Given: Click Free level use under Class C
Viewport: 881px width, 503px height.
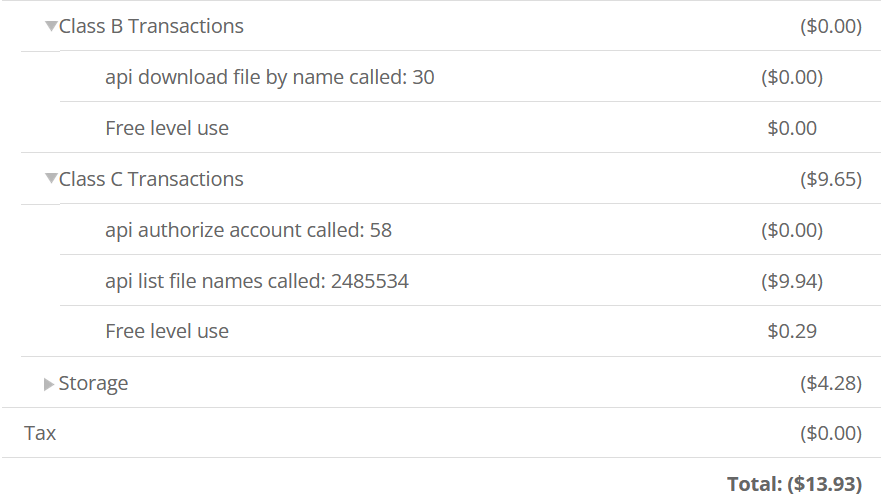Looking at the screenshot, I should 167,332.
